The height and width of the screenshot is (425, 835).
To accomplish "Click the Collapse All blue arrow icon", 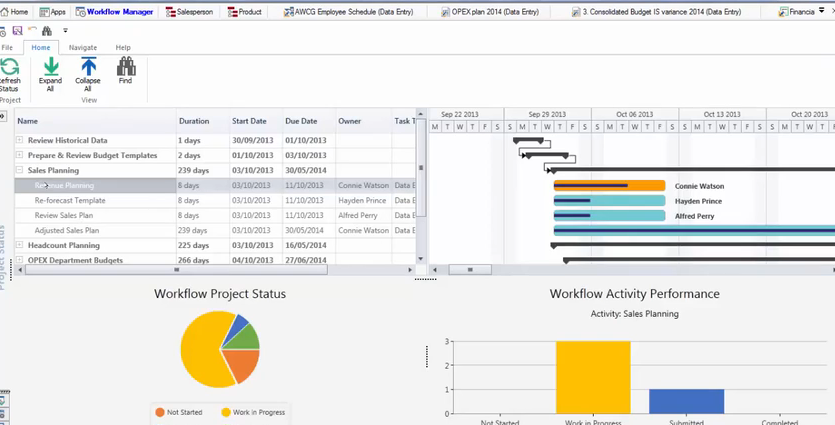I will click(x=88, y=67).
